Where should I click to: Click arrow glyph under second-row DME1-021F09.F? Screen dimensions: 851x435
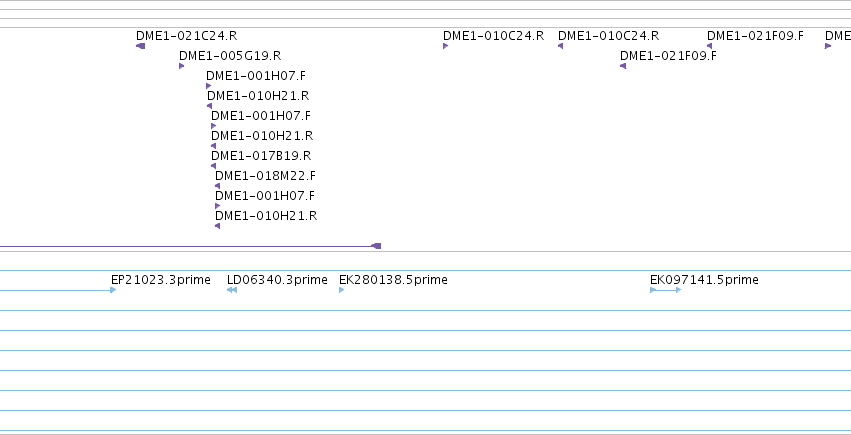[623, 66]
